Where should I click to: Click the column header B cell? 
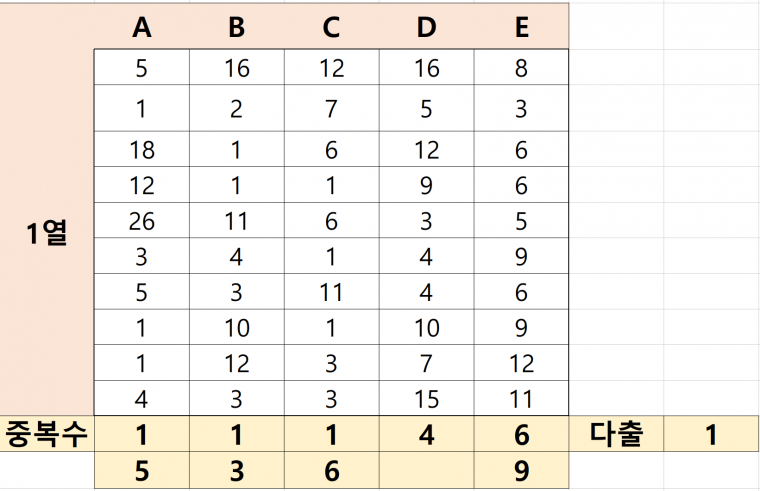tap(237, 30)
